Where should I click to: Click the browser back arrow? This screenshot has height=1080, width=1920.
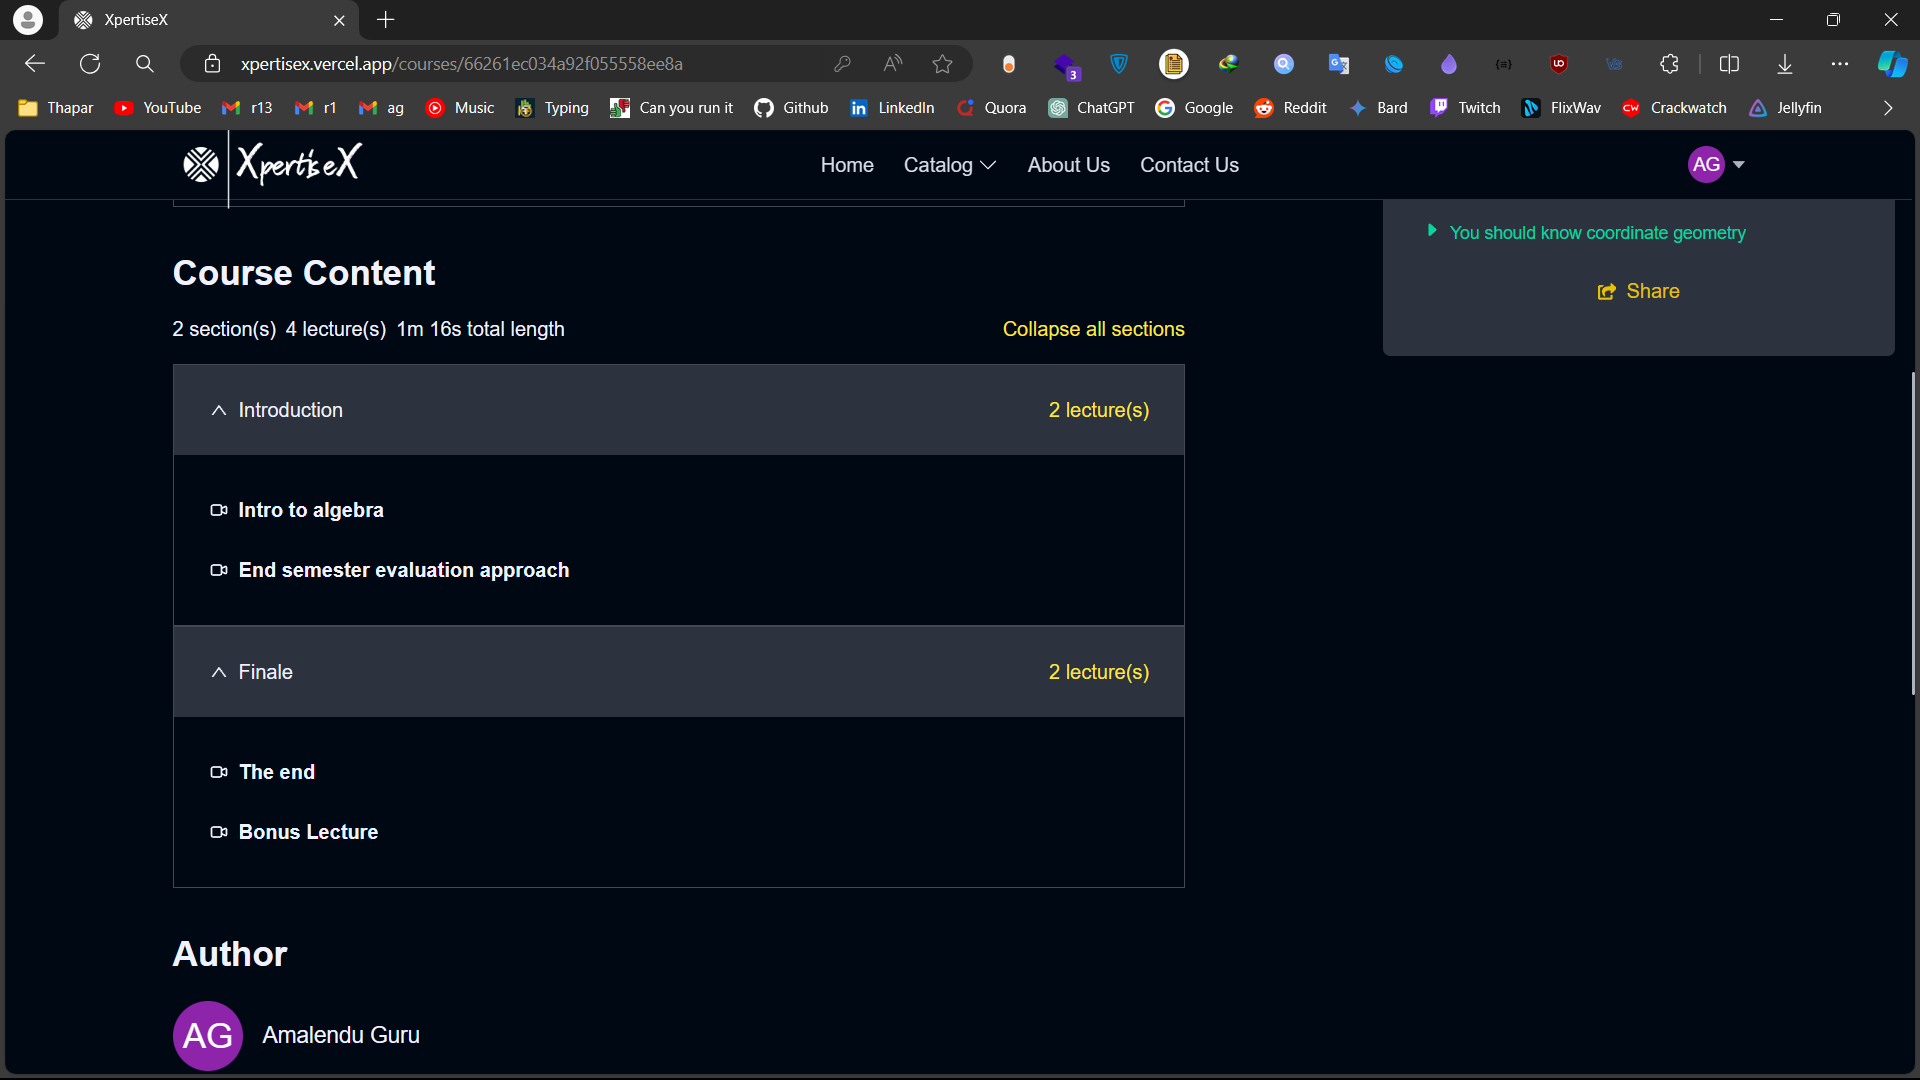(35, 64)
